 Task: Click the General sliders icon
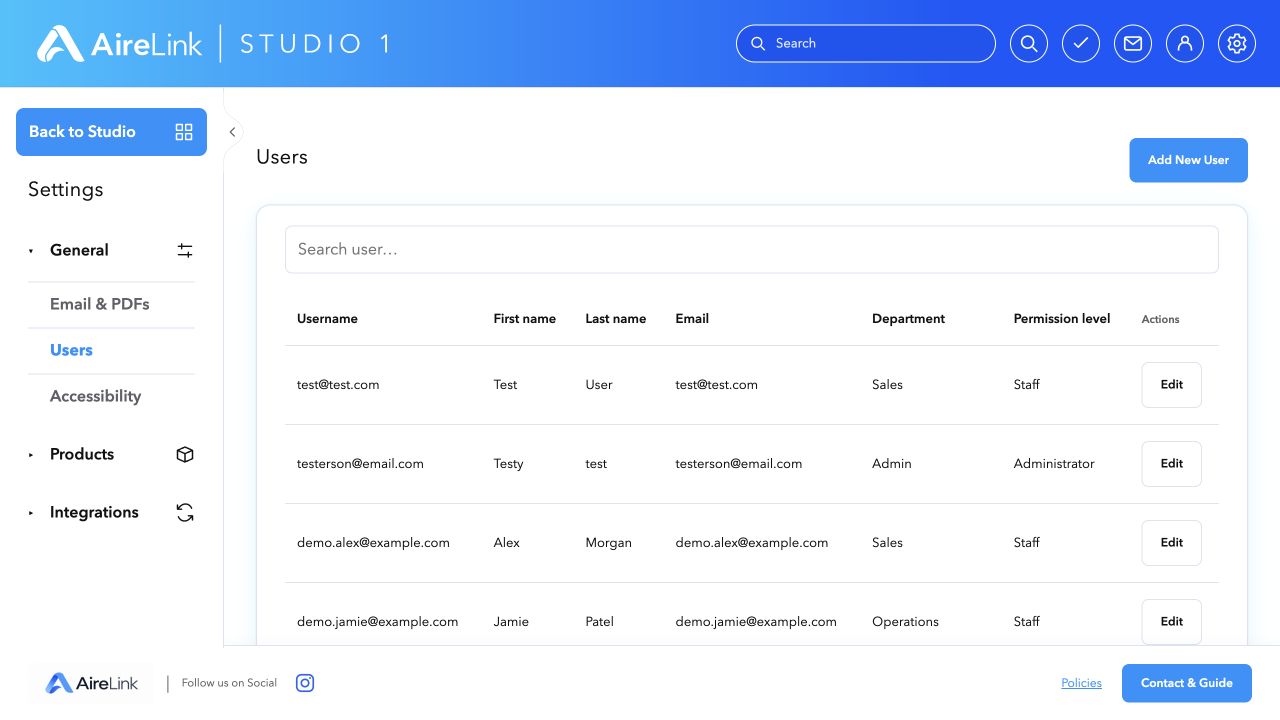pos(185,250)
